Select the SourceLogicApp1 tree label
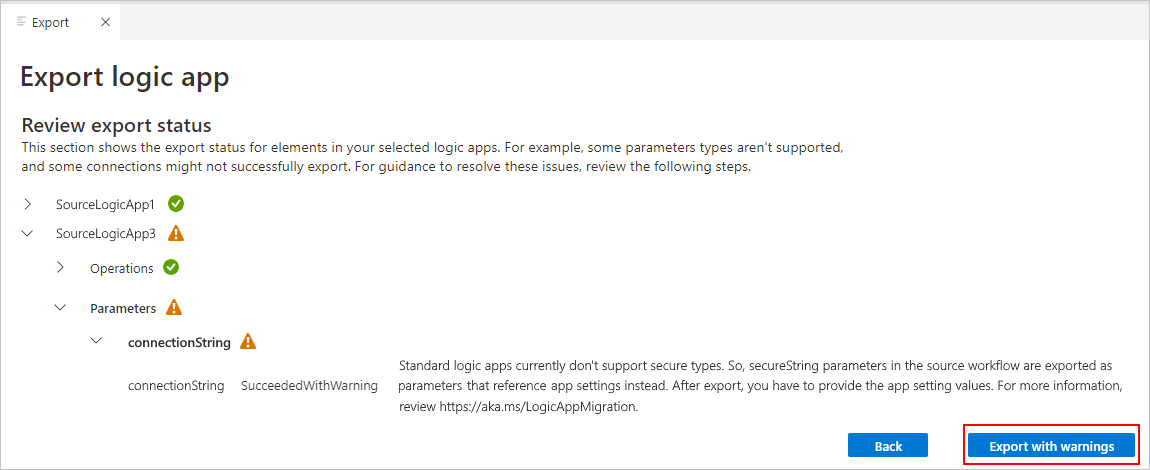Screen dimensions: 1150x470 (106, 205)
